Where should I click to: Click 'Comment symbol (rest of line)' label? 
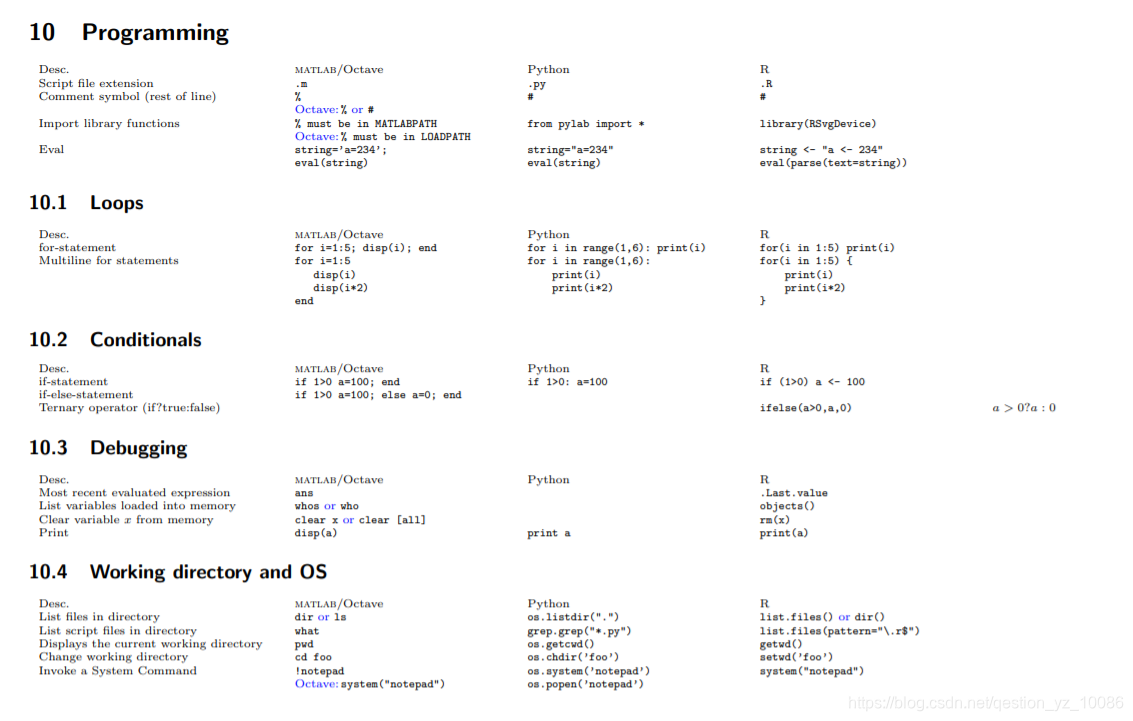pos(127,96)
